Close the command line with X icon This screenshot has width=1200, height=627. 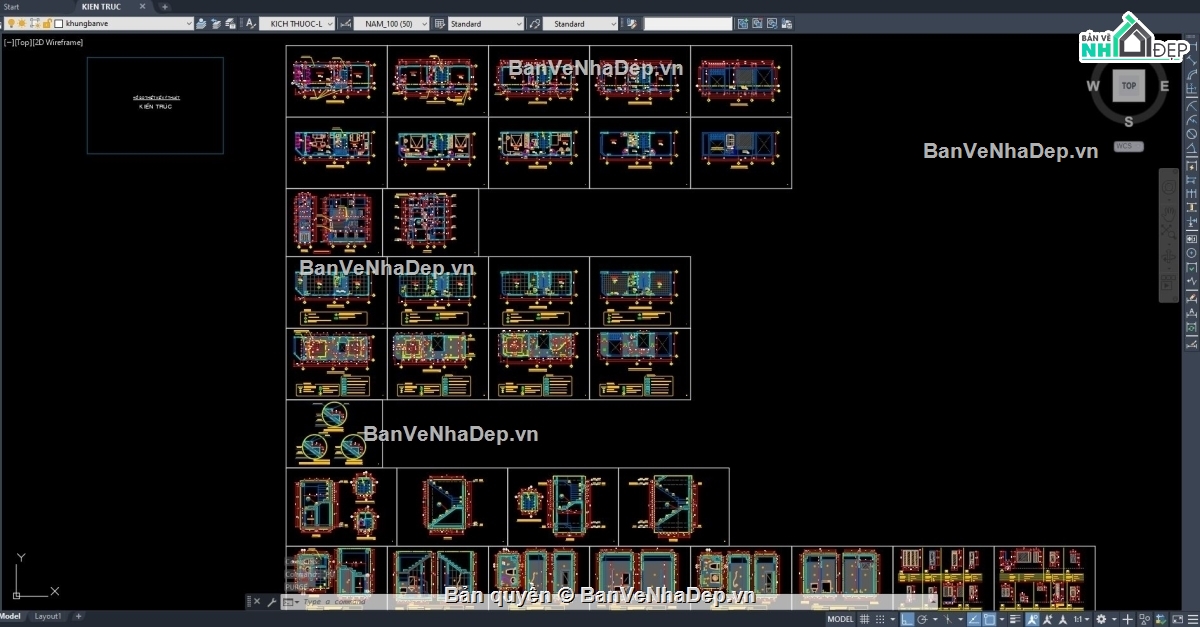click(x=256, y=602)
